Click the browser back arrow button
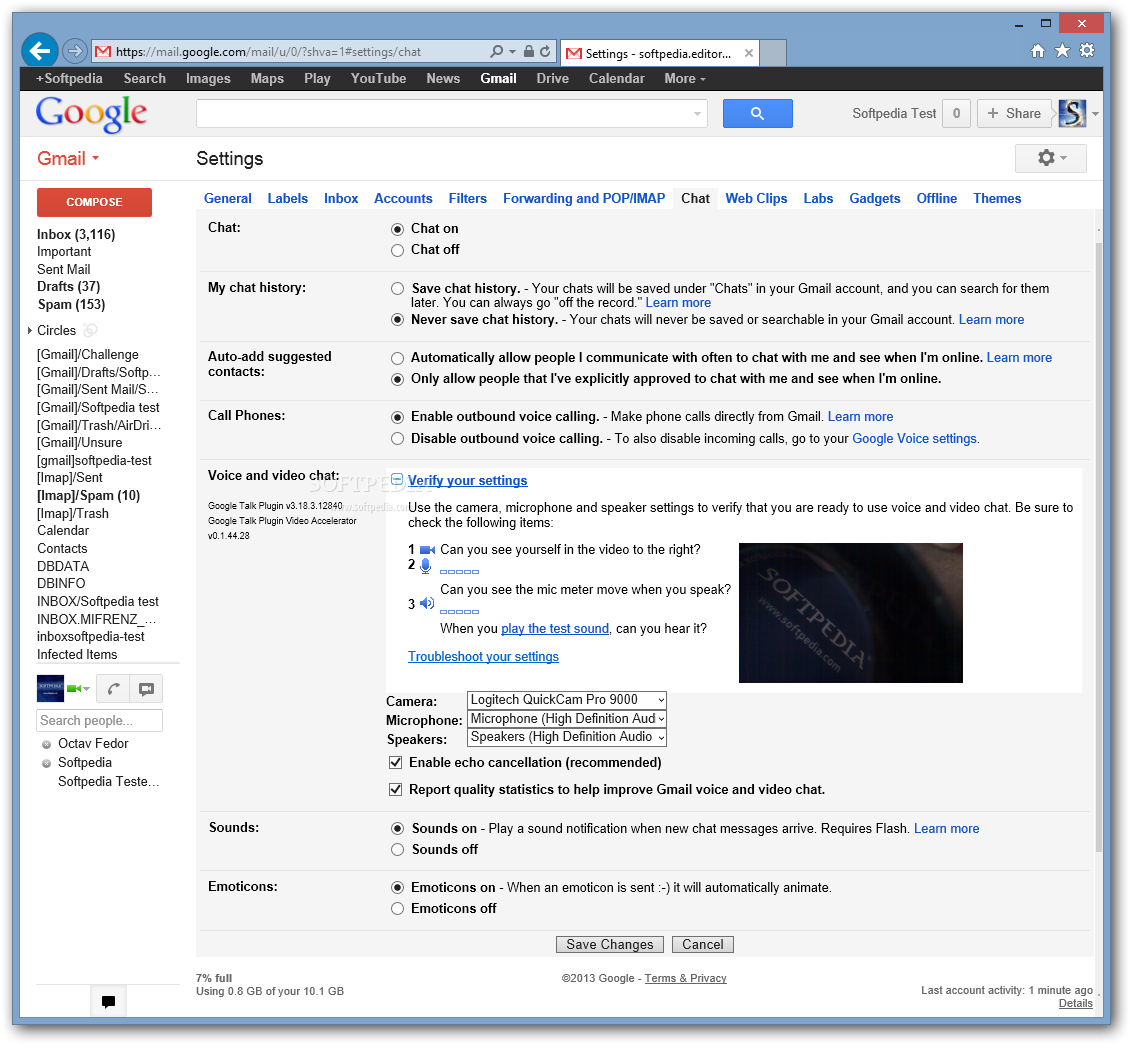This screenshot has height=1045, width=1131. [40, 51]
